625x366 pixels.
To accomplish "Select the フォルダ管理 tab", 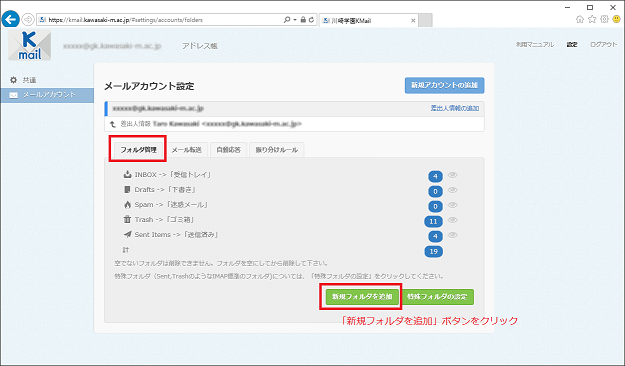I will [138, 150].
